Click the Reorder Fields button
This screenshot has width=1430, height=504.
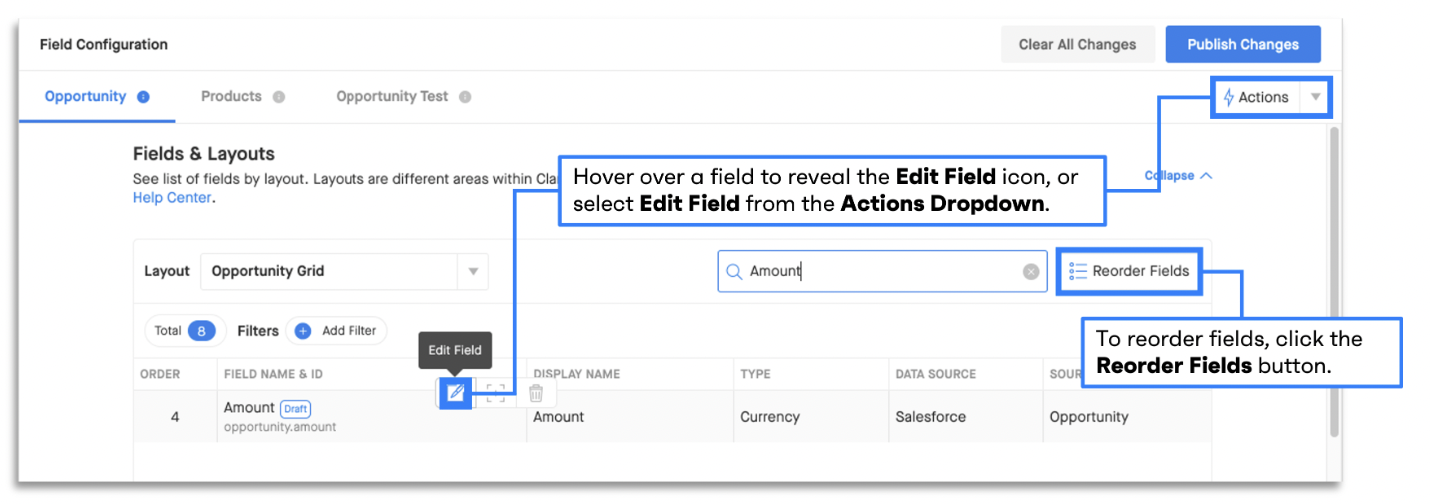(1129, 271)
